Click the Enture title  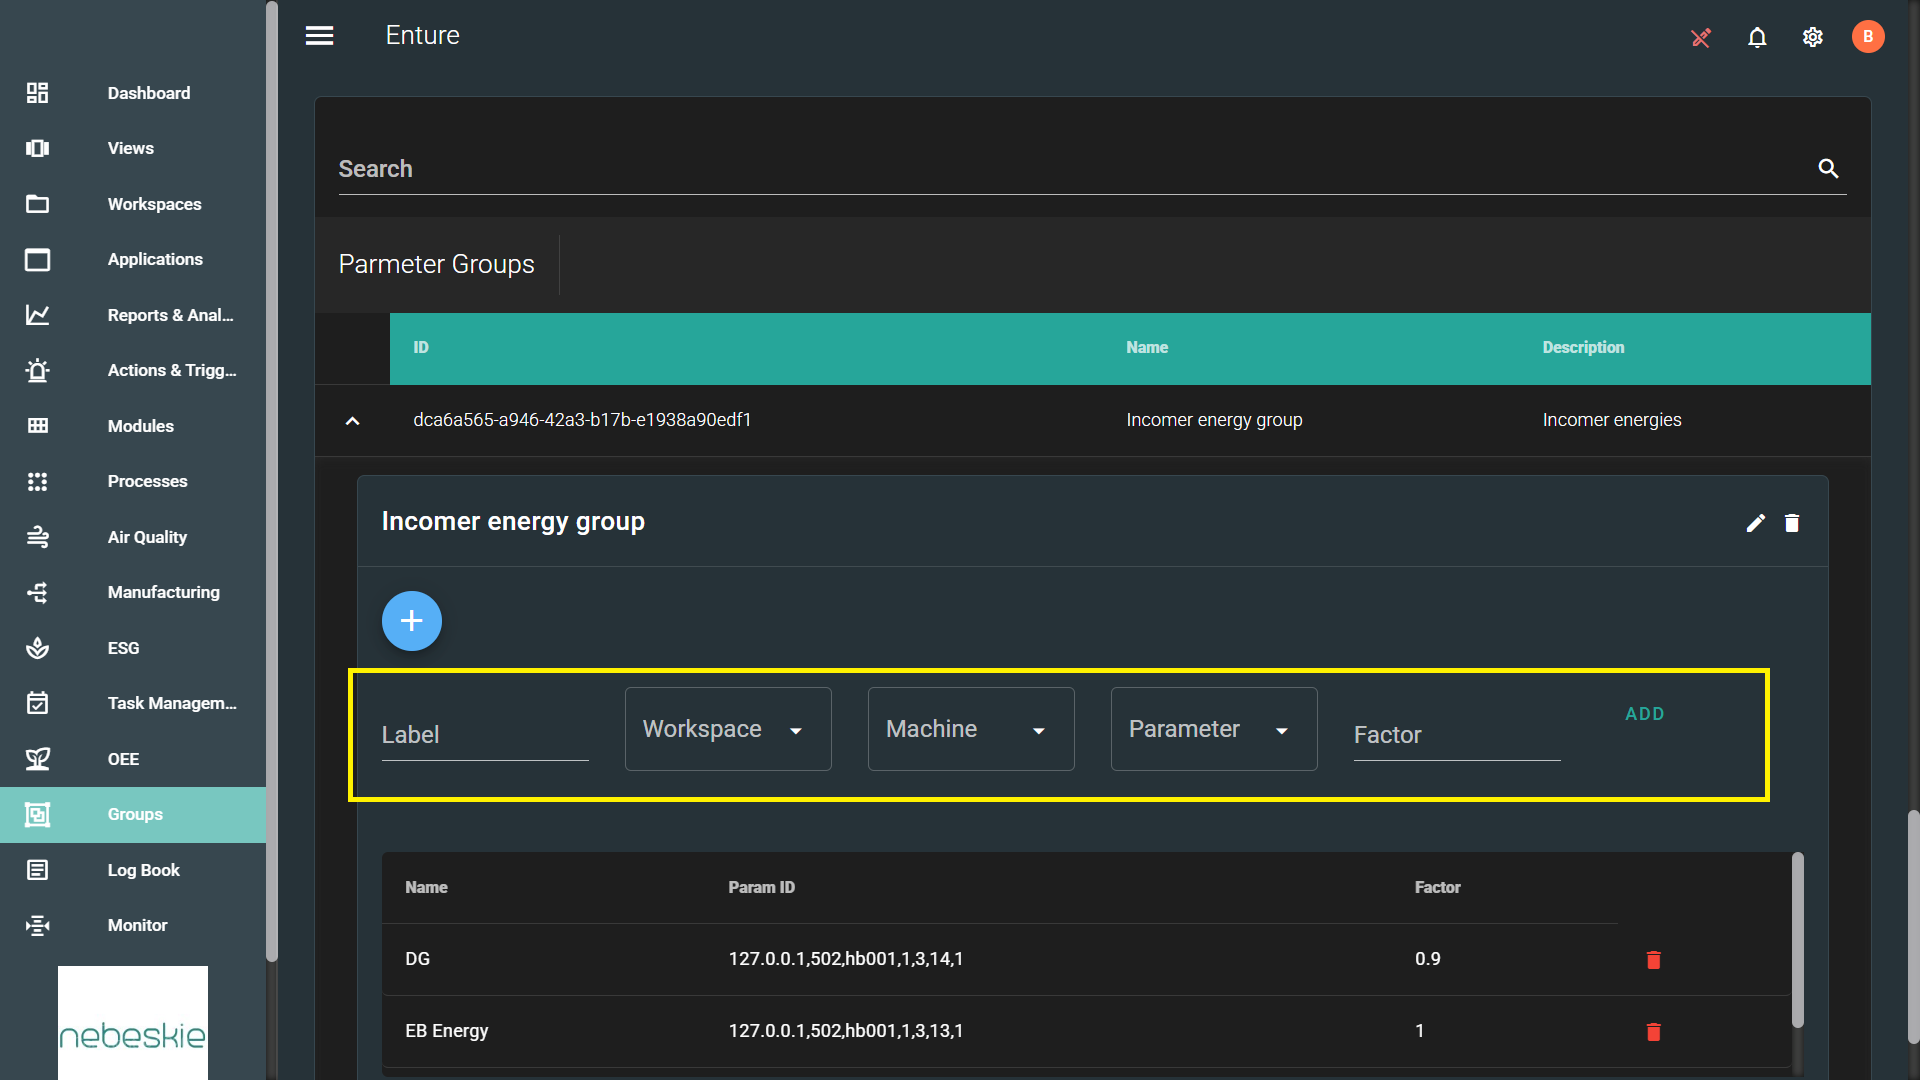[423, 36]
